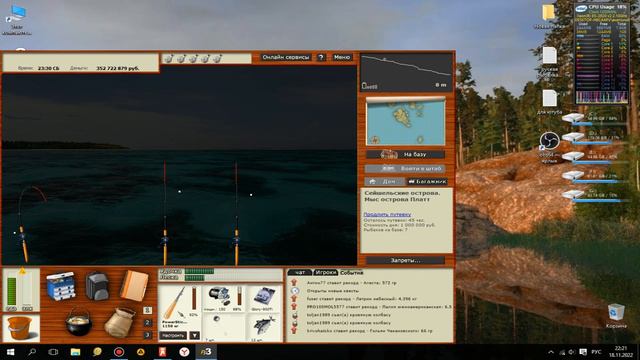Click the red record taskbar icon
Image resolution: width=640 pixels, height=360 pixels.
(x=119, y=352)
